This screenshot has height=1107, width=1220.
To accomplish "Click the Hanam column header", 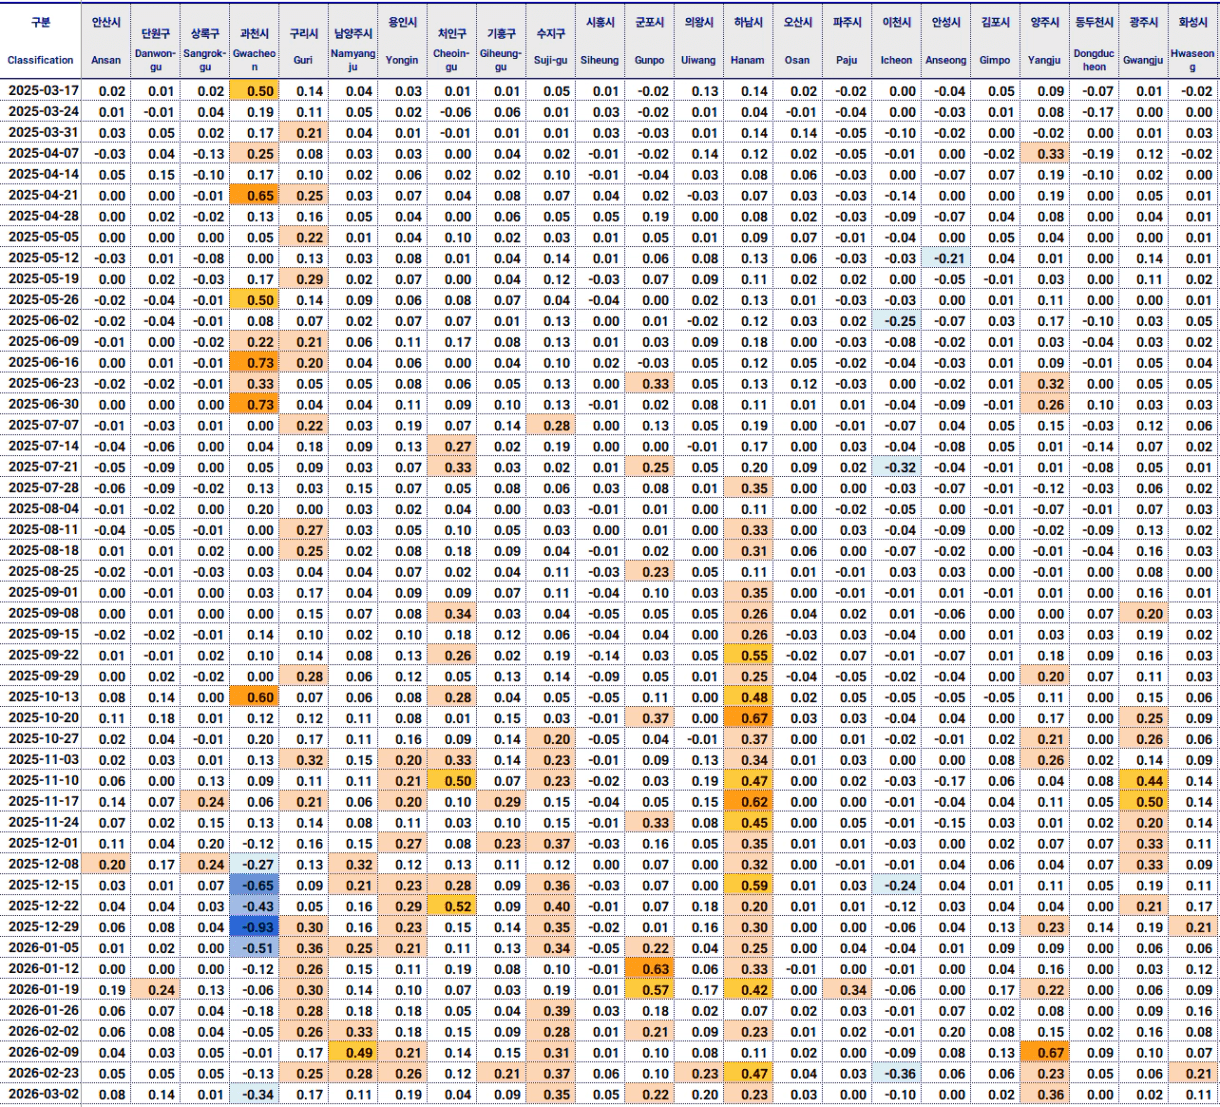I will pos(748,41).
